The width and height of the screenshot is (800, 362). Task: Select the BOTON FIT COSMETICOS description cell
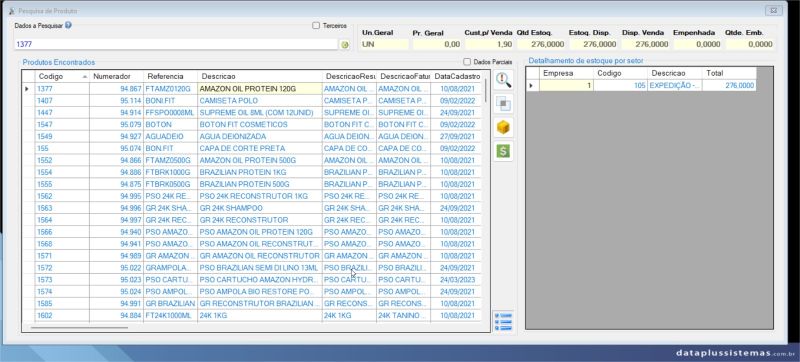[x=260, y=124]
